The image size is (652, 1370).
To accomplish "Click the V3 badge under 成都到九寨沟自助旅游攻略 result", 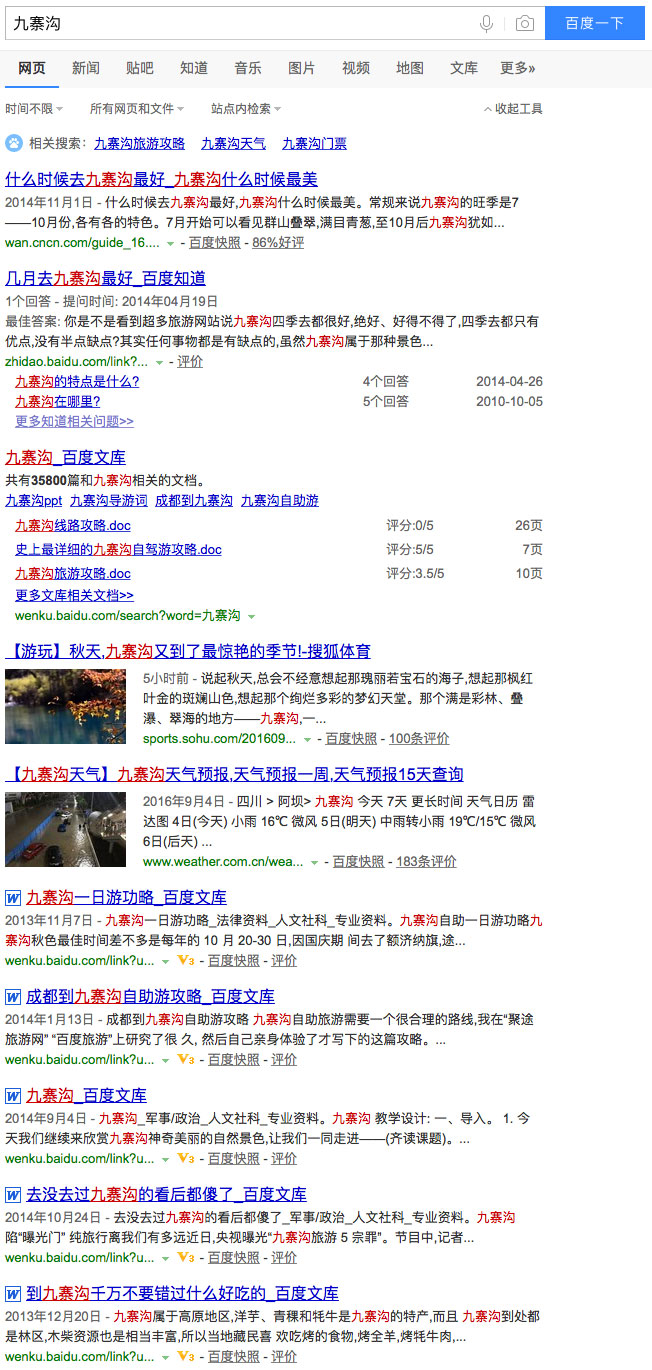I will [x=185, y=1059].
